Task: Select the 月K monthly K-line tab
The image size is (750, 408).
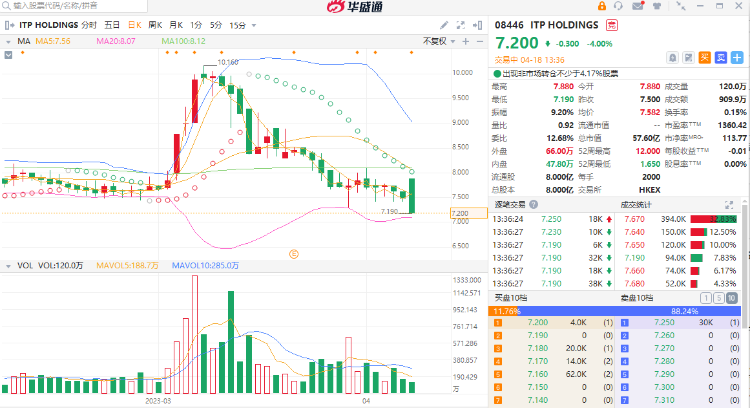Action: pos(176,25)
